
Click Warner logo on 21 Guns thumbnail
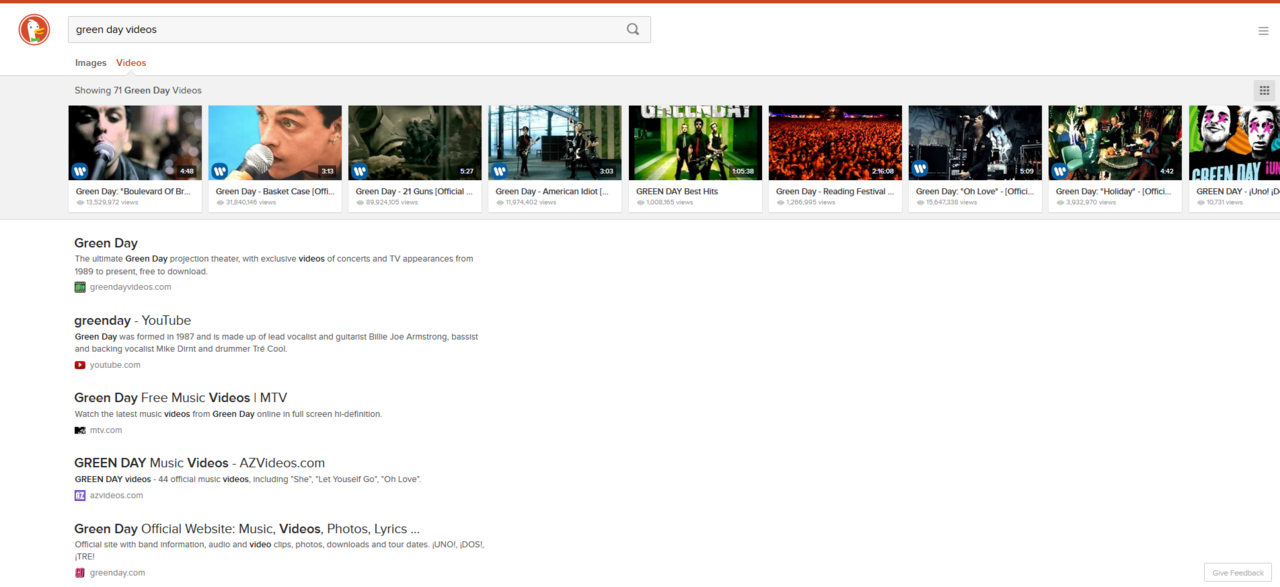(360, 170)
